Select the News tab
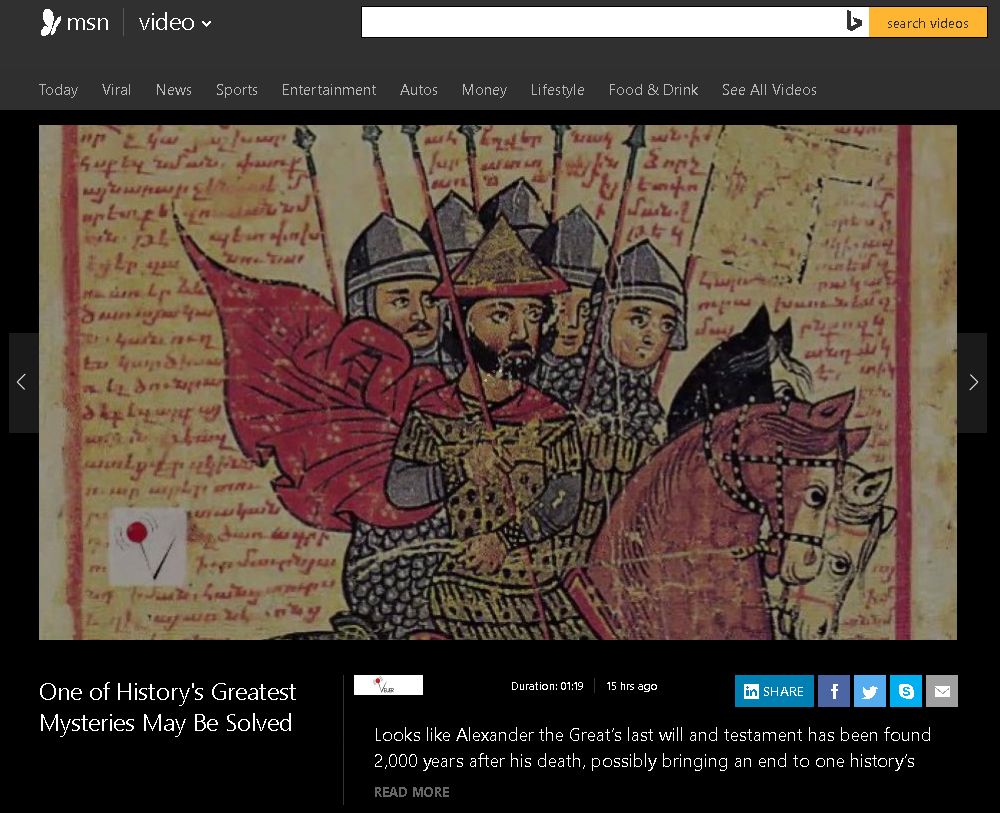1000x813 pixels. 173,90
